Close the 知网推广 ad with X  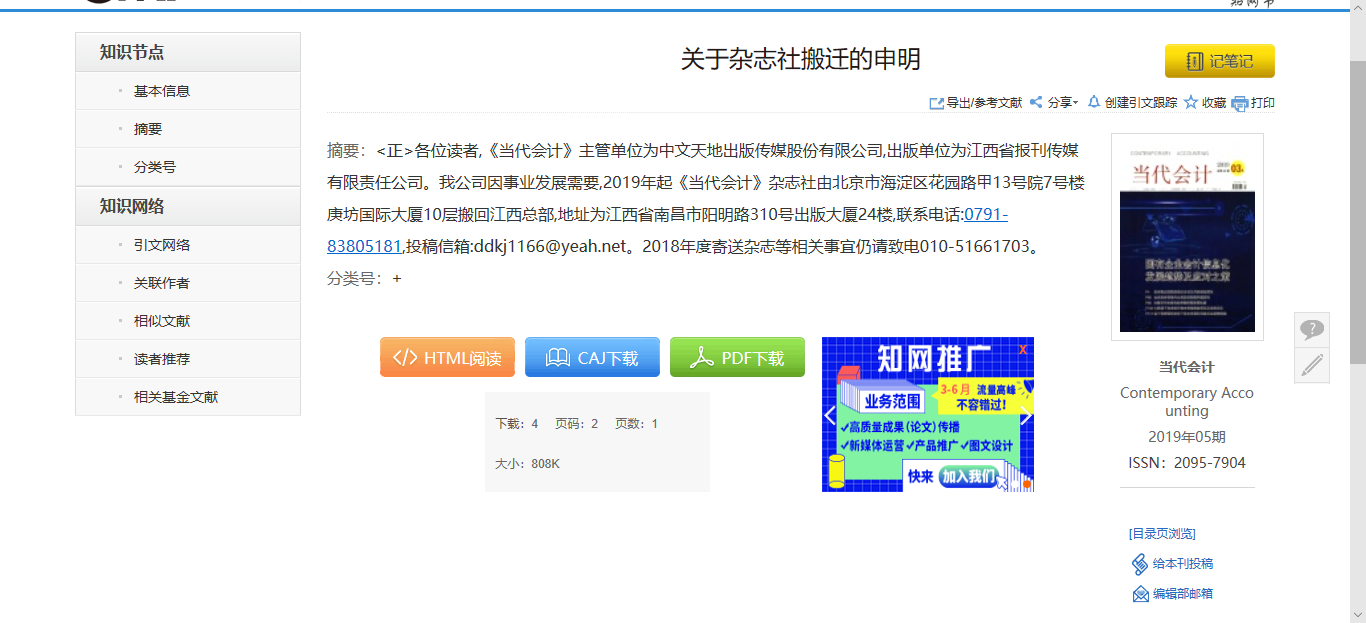click(x=1023, y=349)
